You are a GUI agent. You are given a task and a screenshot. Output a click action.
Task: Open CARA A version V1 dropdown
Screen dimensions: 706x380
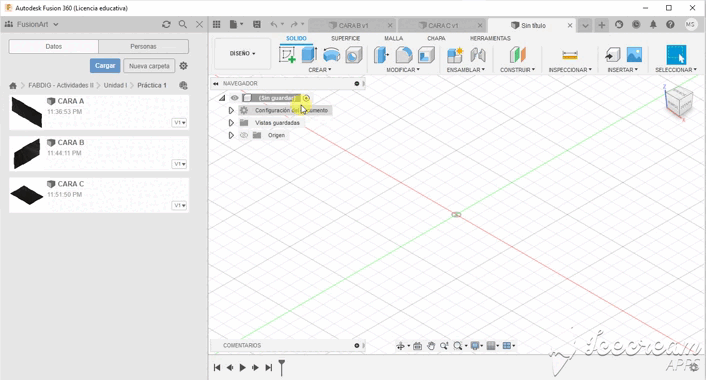coord(179,122)
